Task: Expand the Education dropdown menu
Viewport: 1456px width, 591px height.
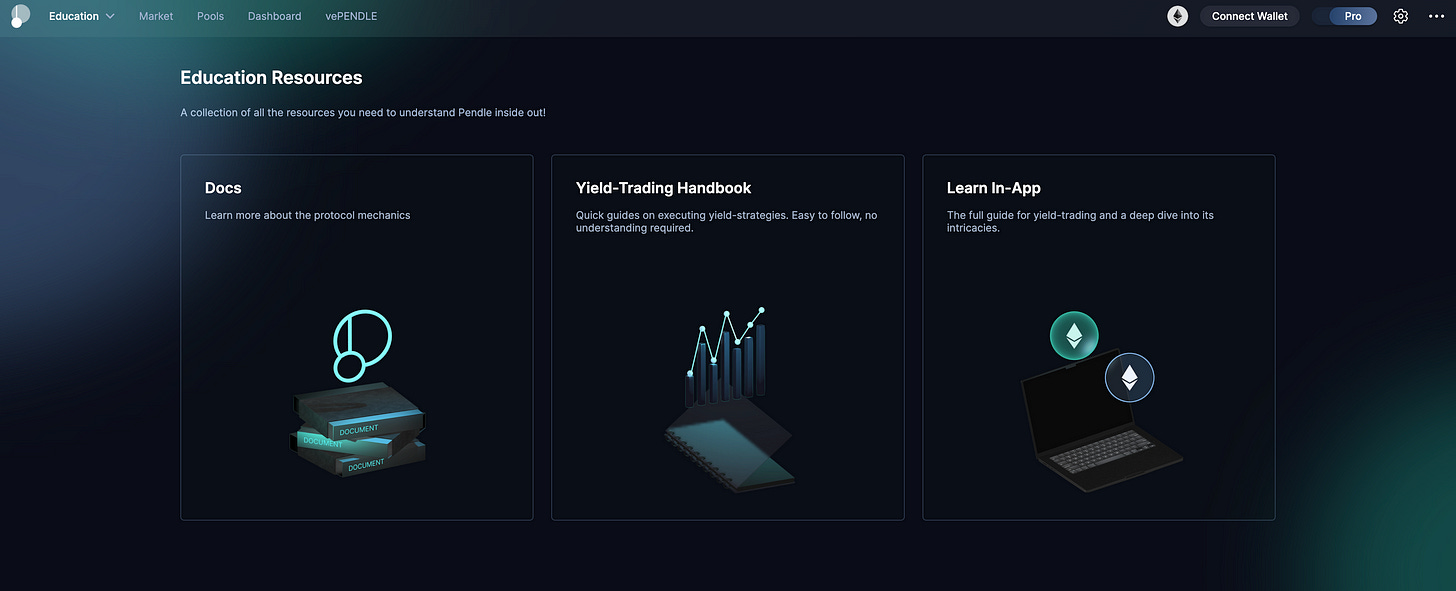Action: [x=82, y=16]
